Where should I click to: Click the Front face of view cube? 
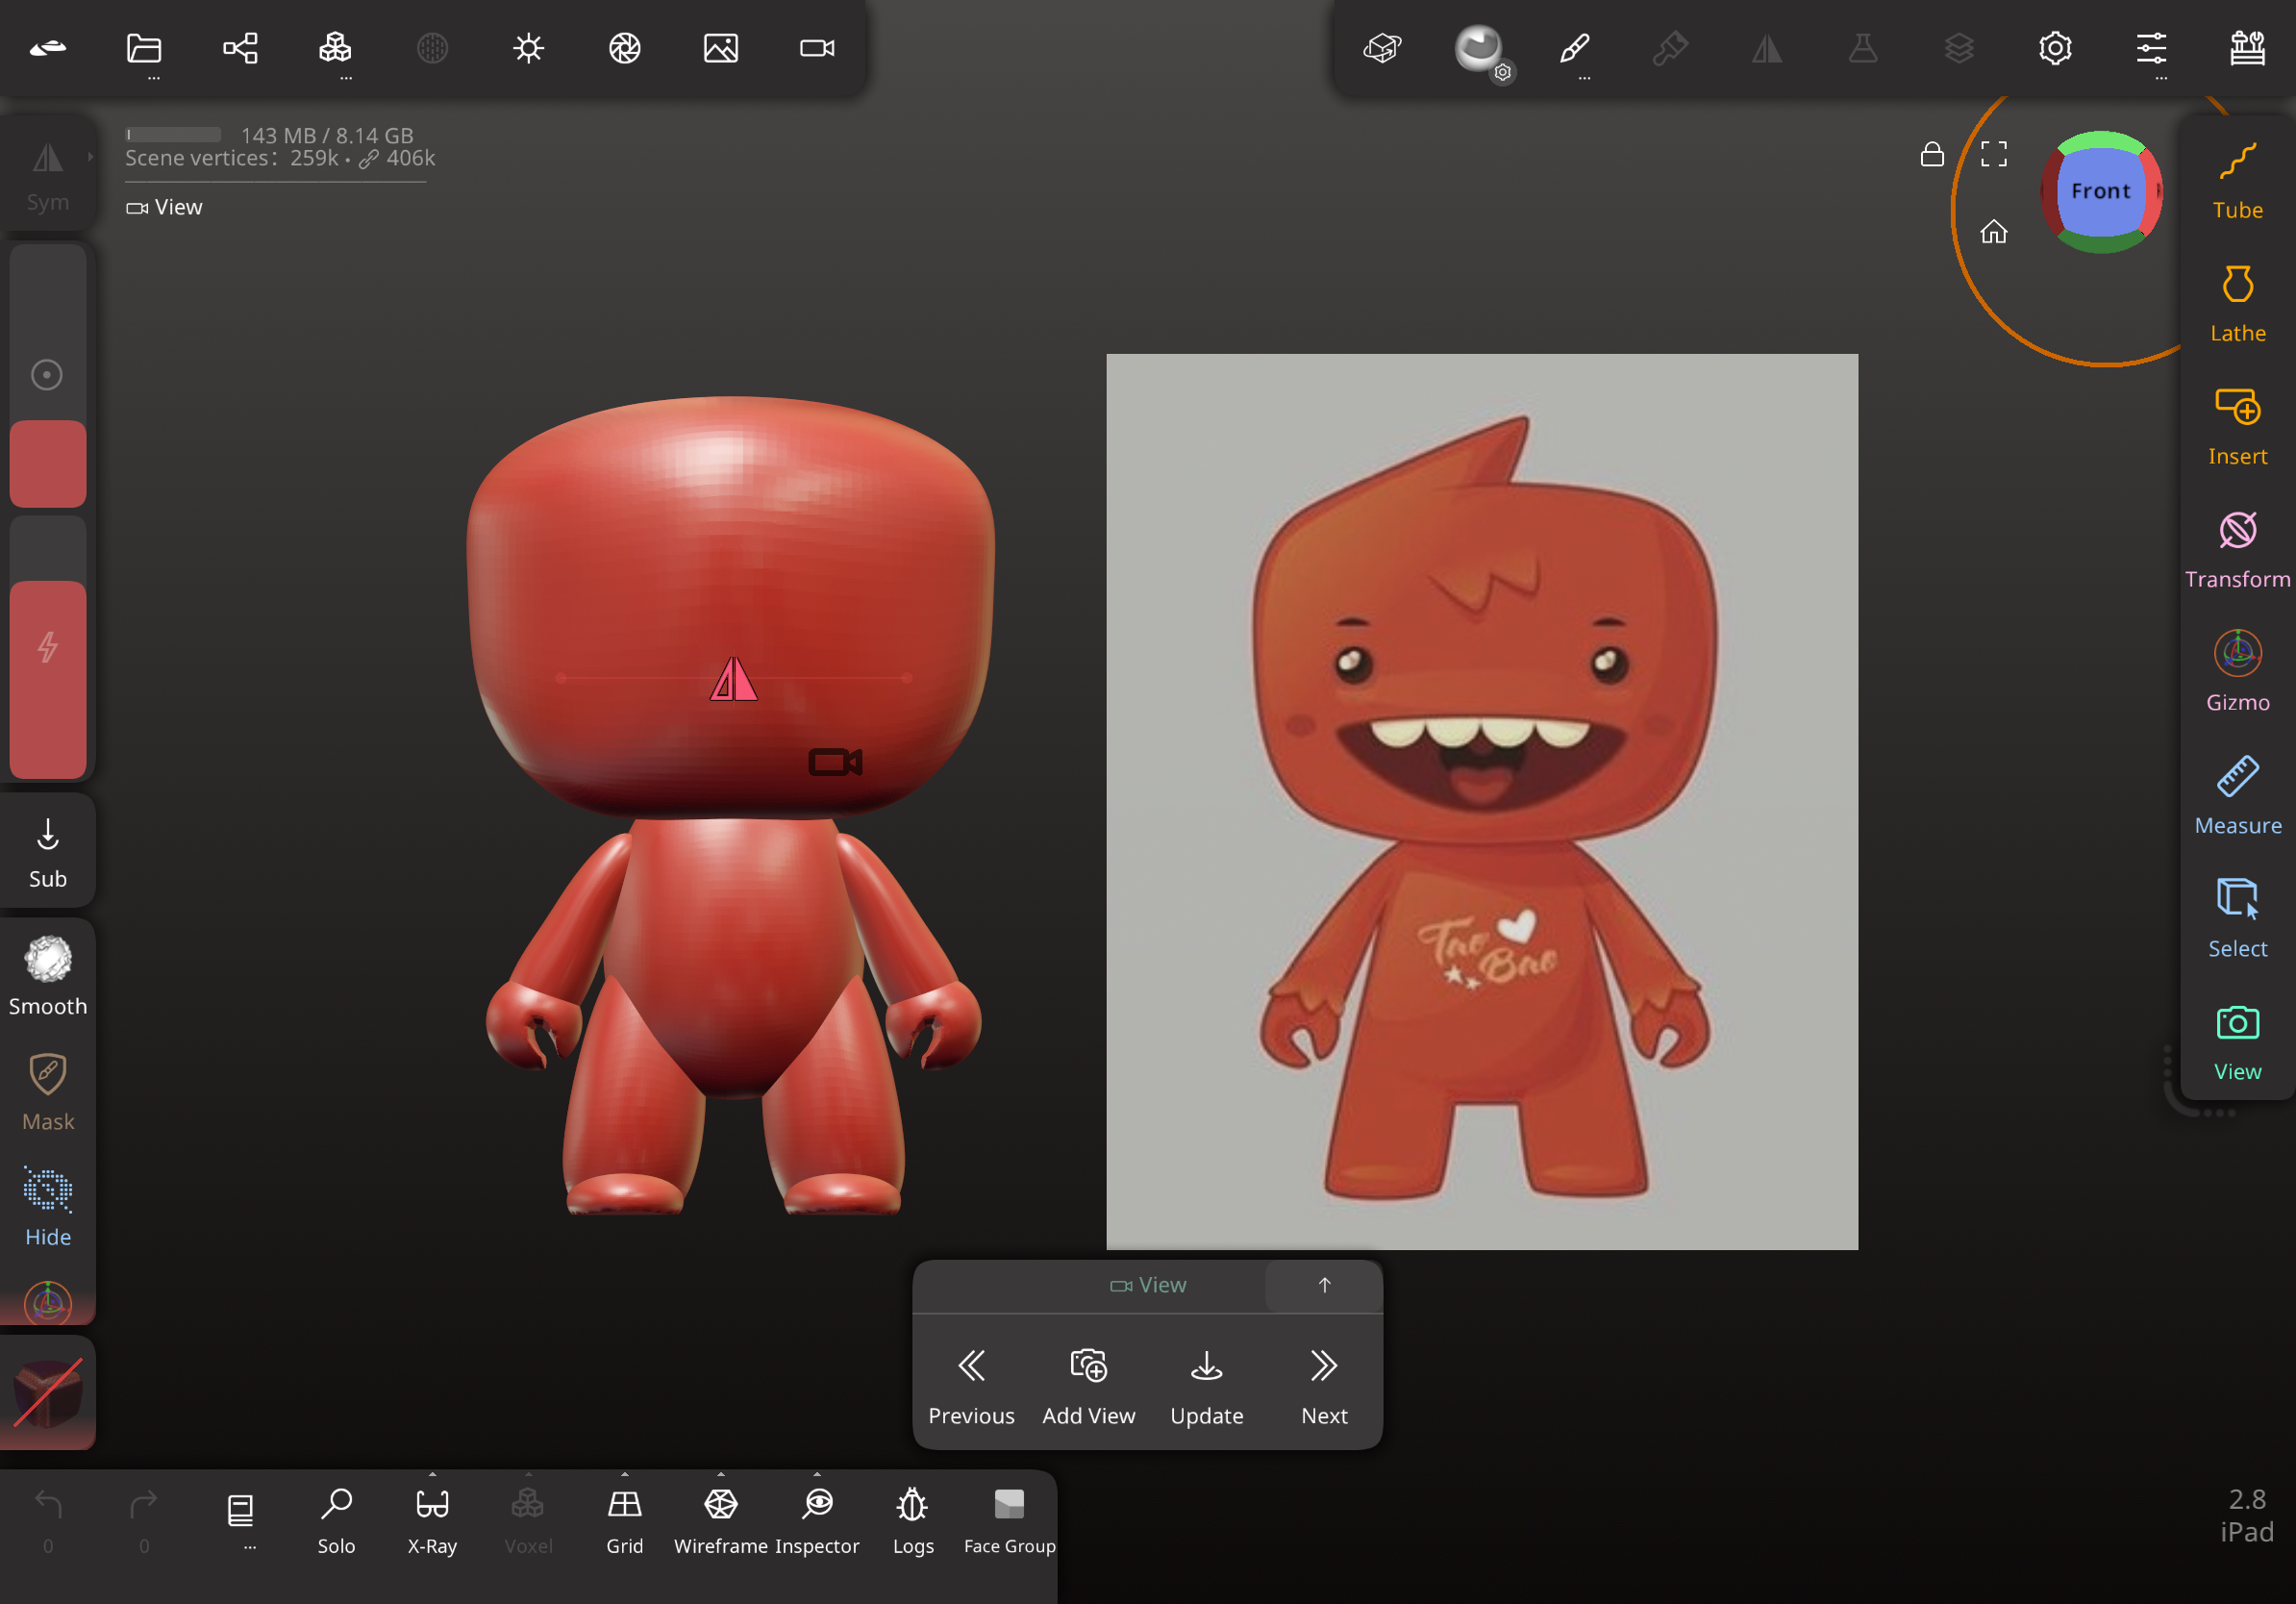(2100, 191)
